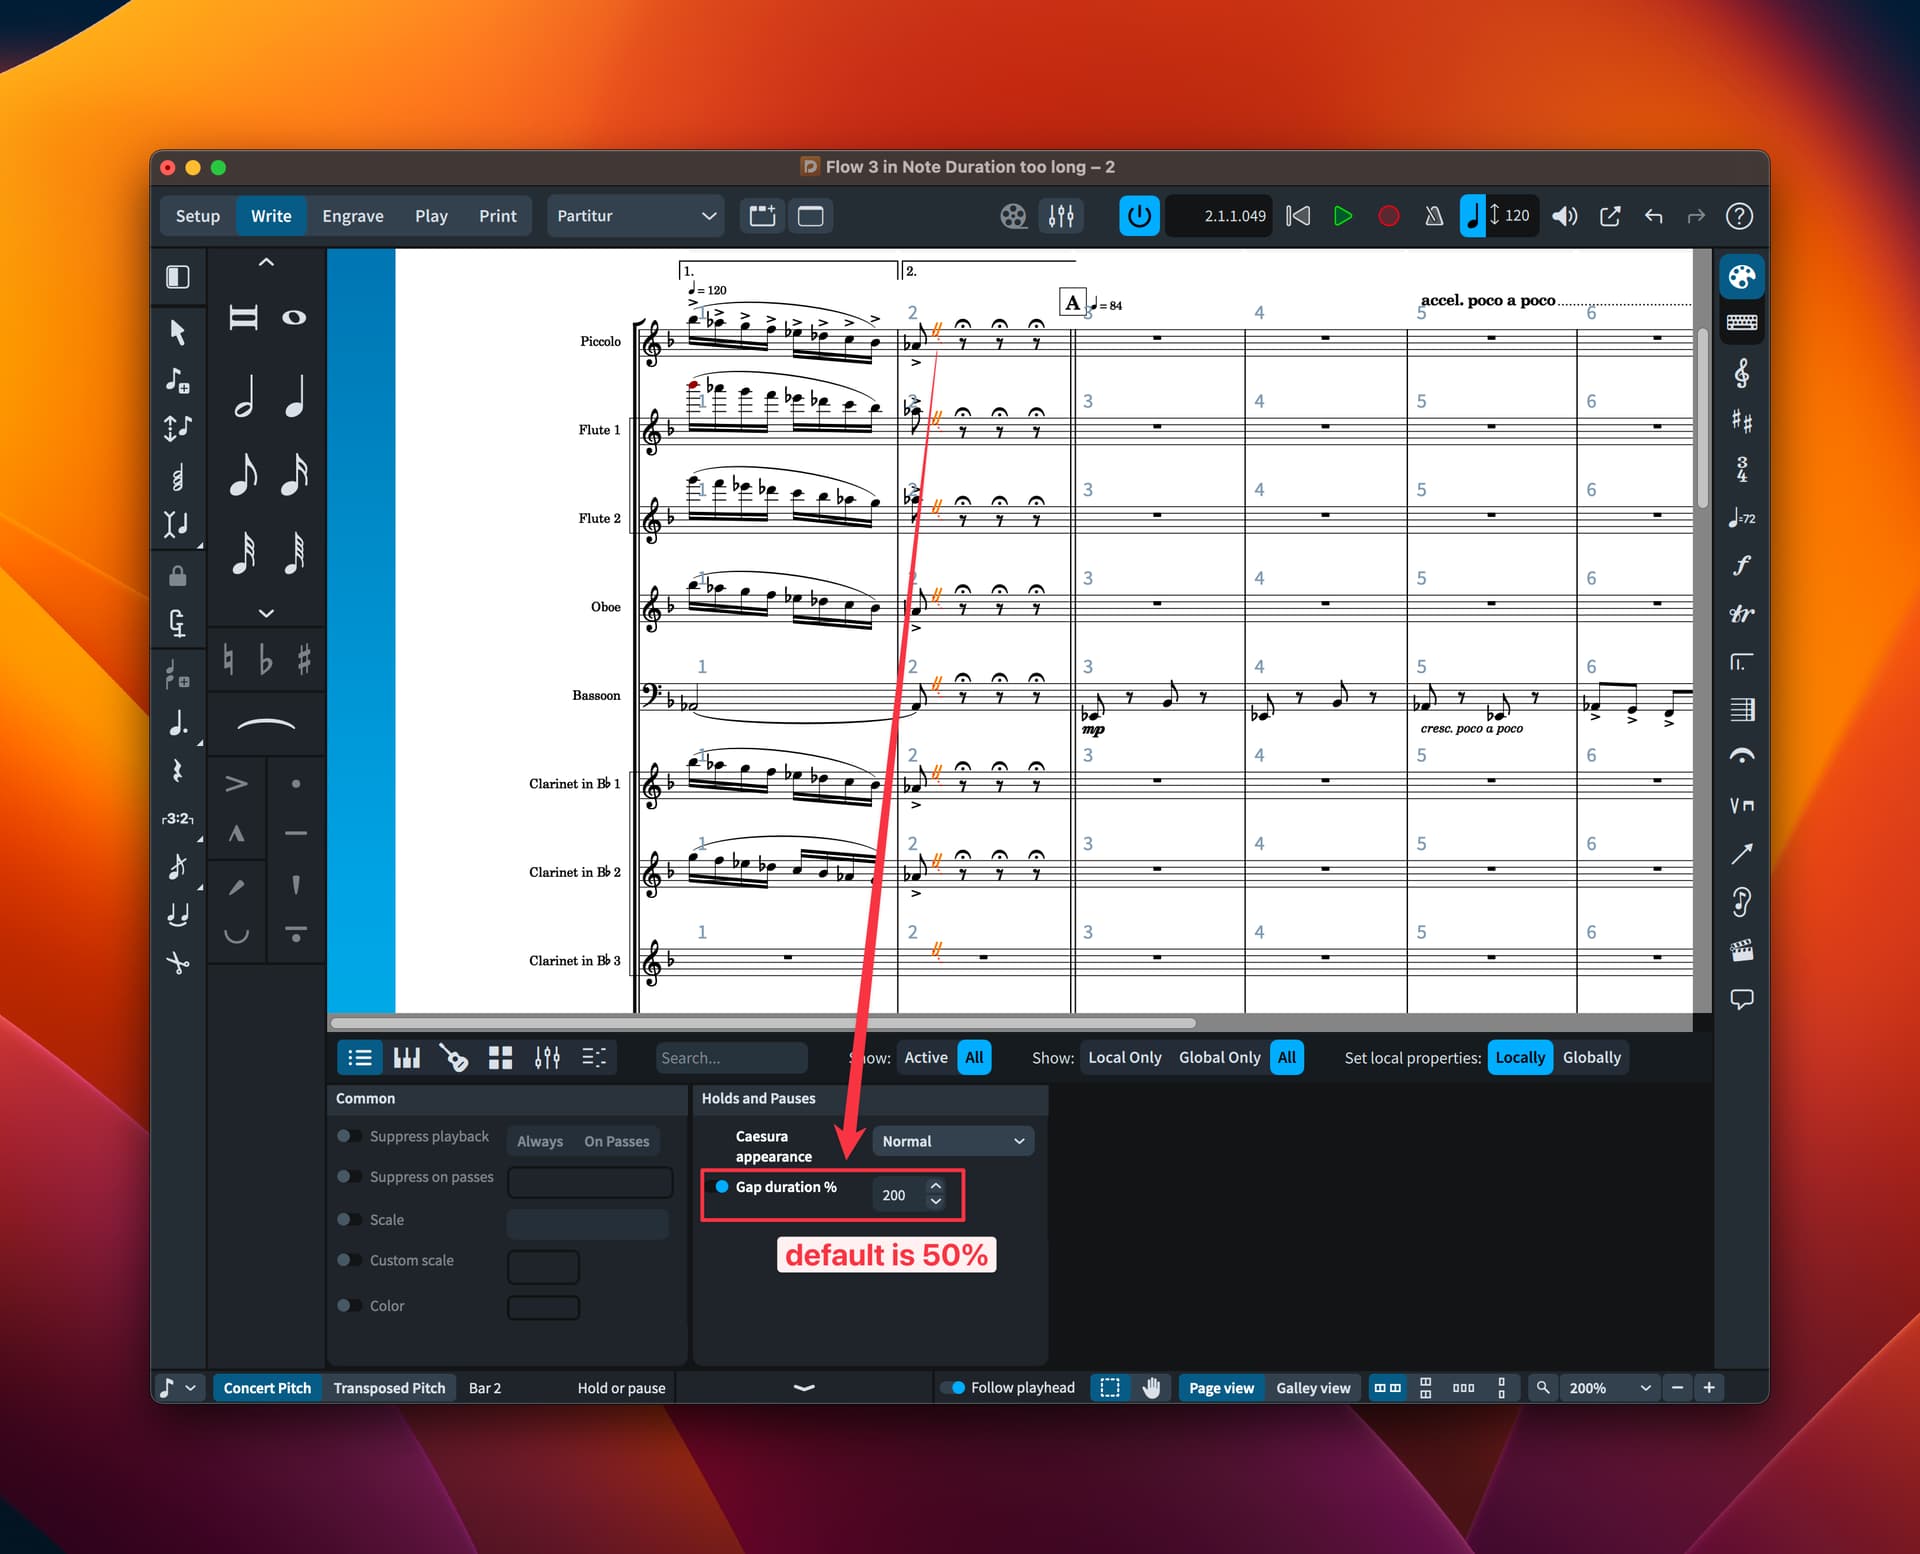Select Global Only in Show filter
1920x1554 pixels.
tap(1219, 1058)
